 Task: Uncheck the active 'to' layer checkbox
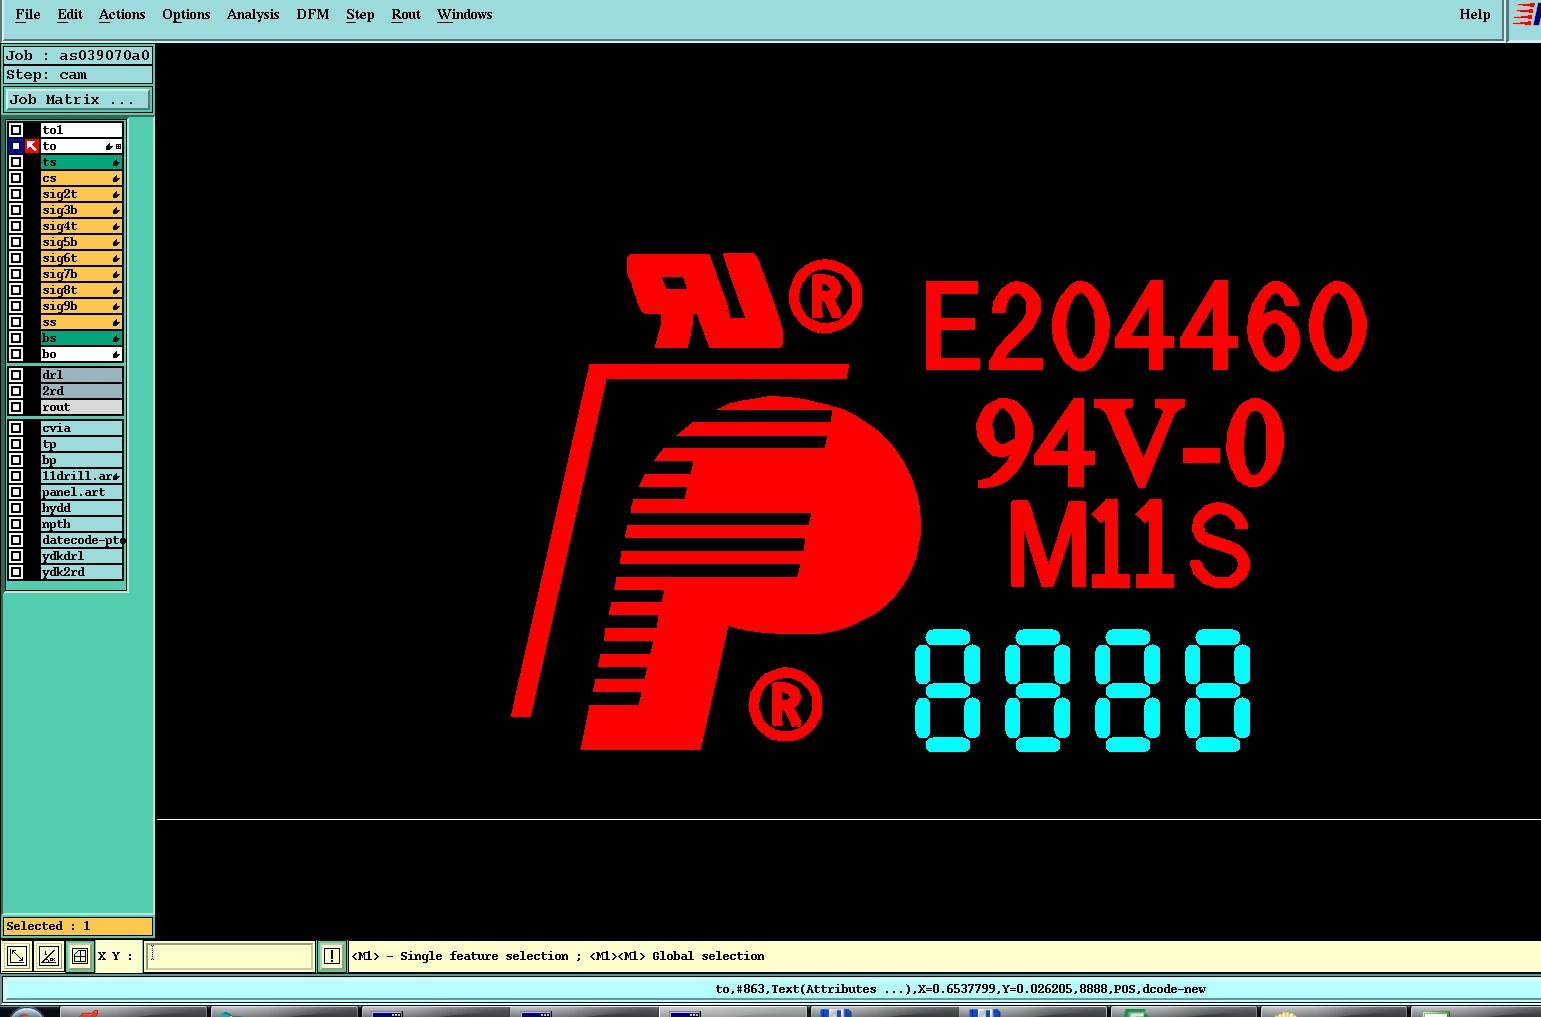coord(16,146)
